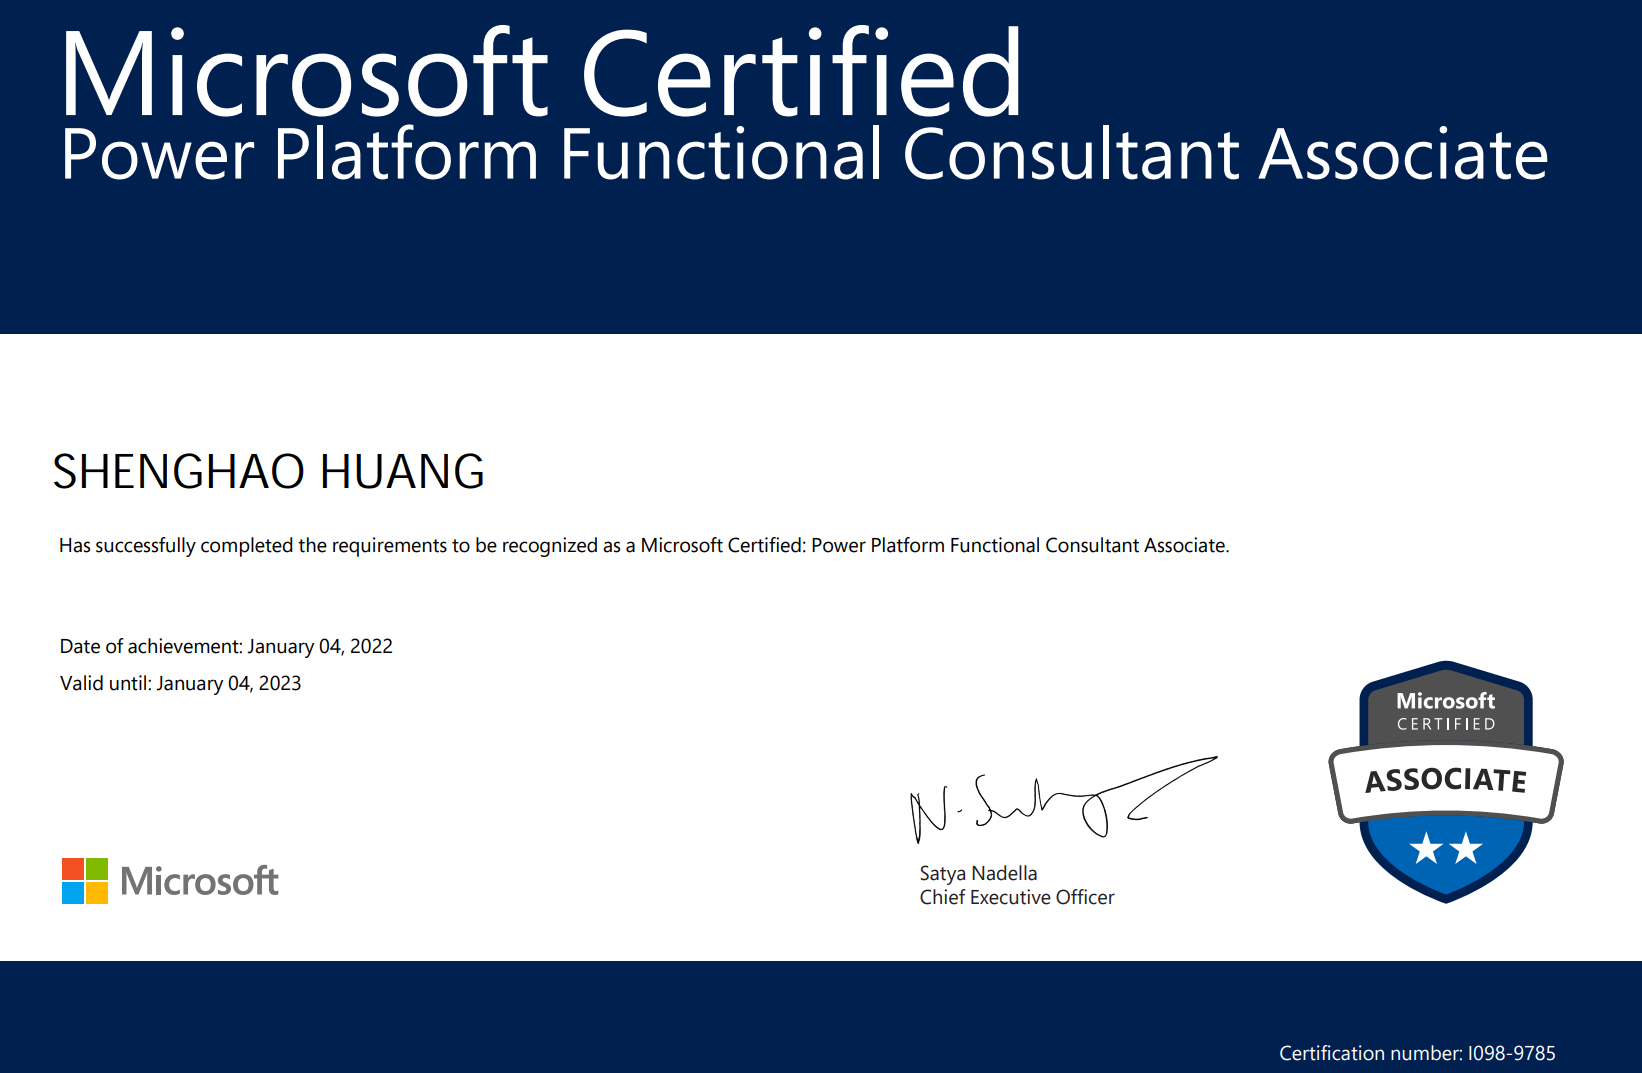The height and width of the screenshot is (1073, 1642).
Task: Click the blue square in the Microsoft logo
Action: pyautogui.click(x=71, y=892)
